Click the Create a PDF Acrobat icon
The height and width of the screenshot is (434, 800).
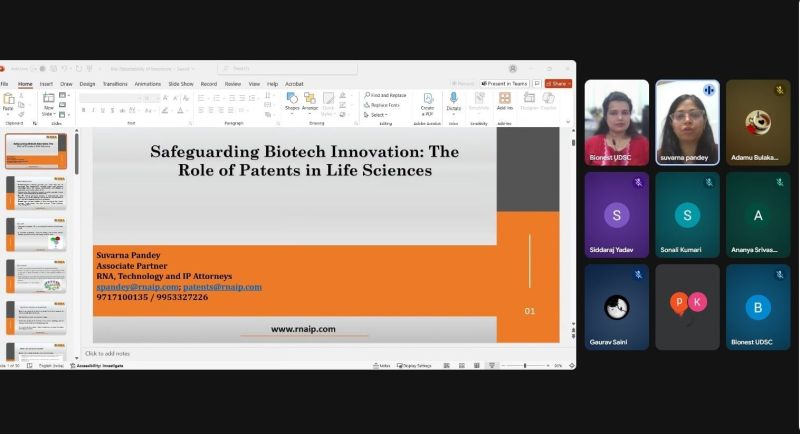click(428, 103)
